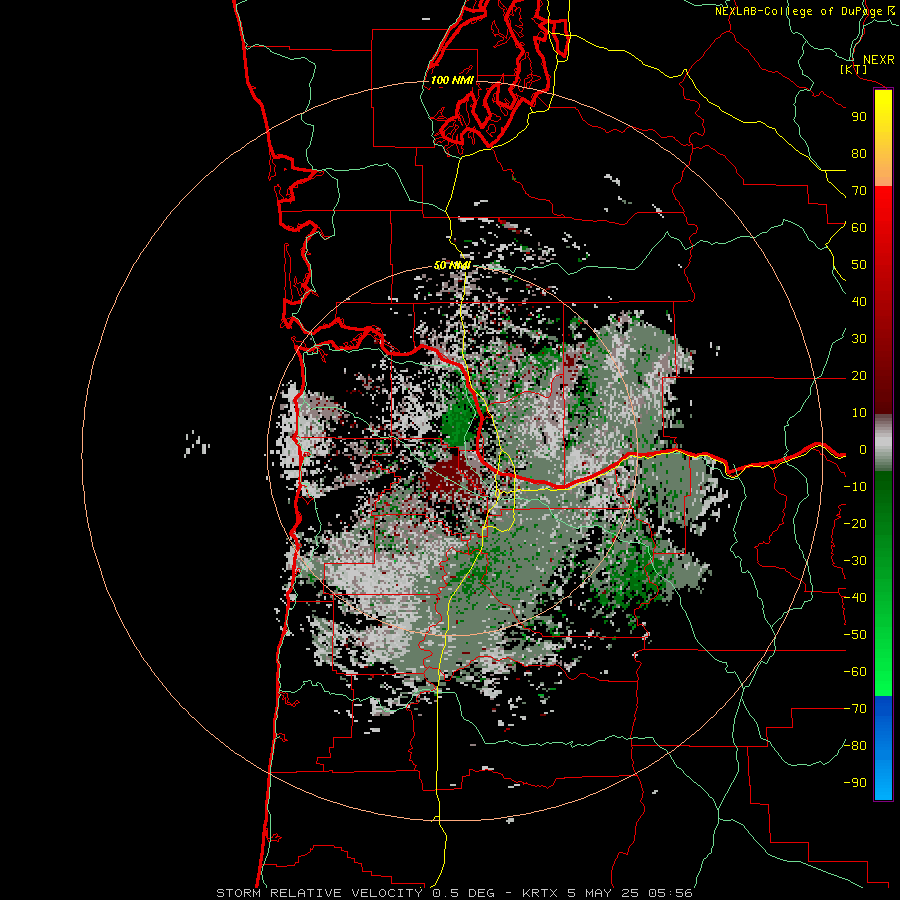Click the 0.5 DEG elevation text
The height and width of the screenshot is (900, 900).
pyautogui.click(x=472, y=893)
